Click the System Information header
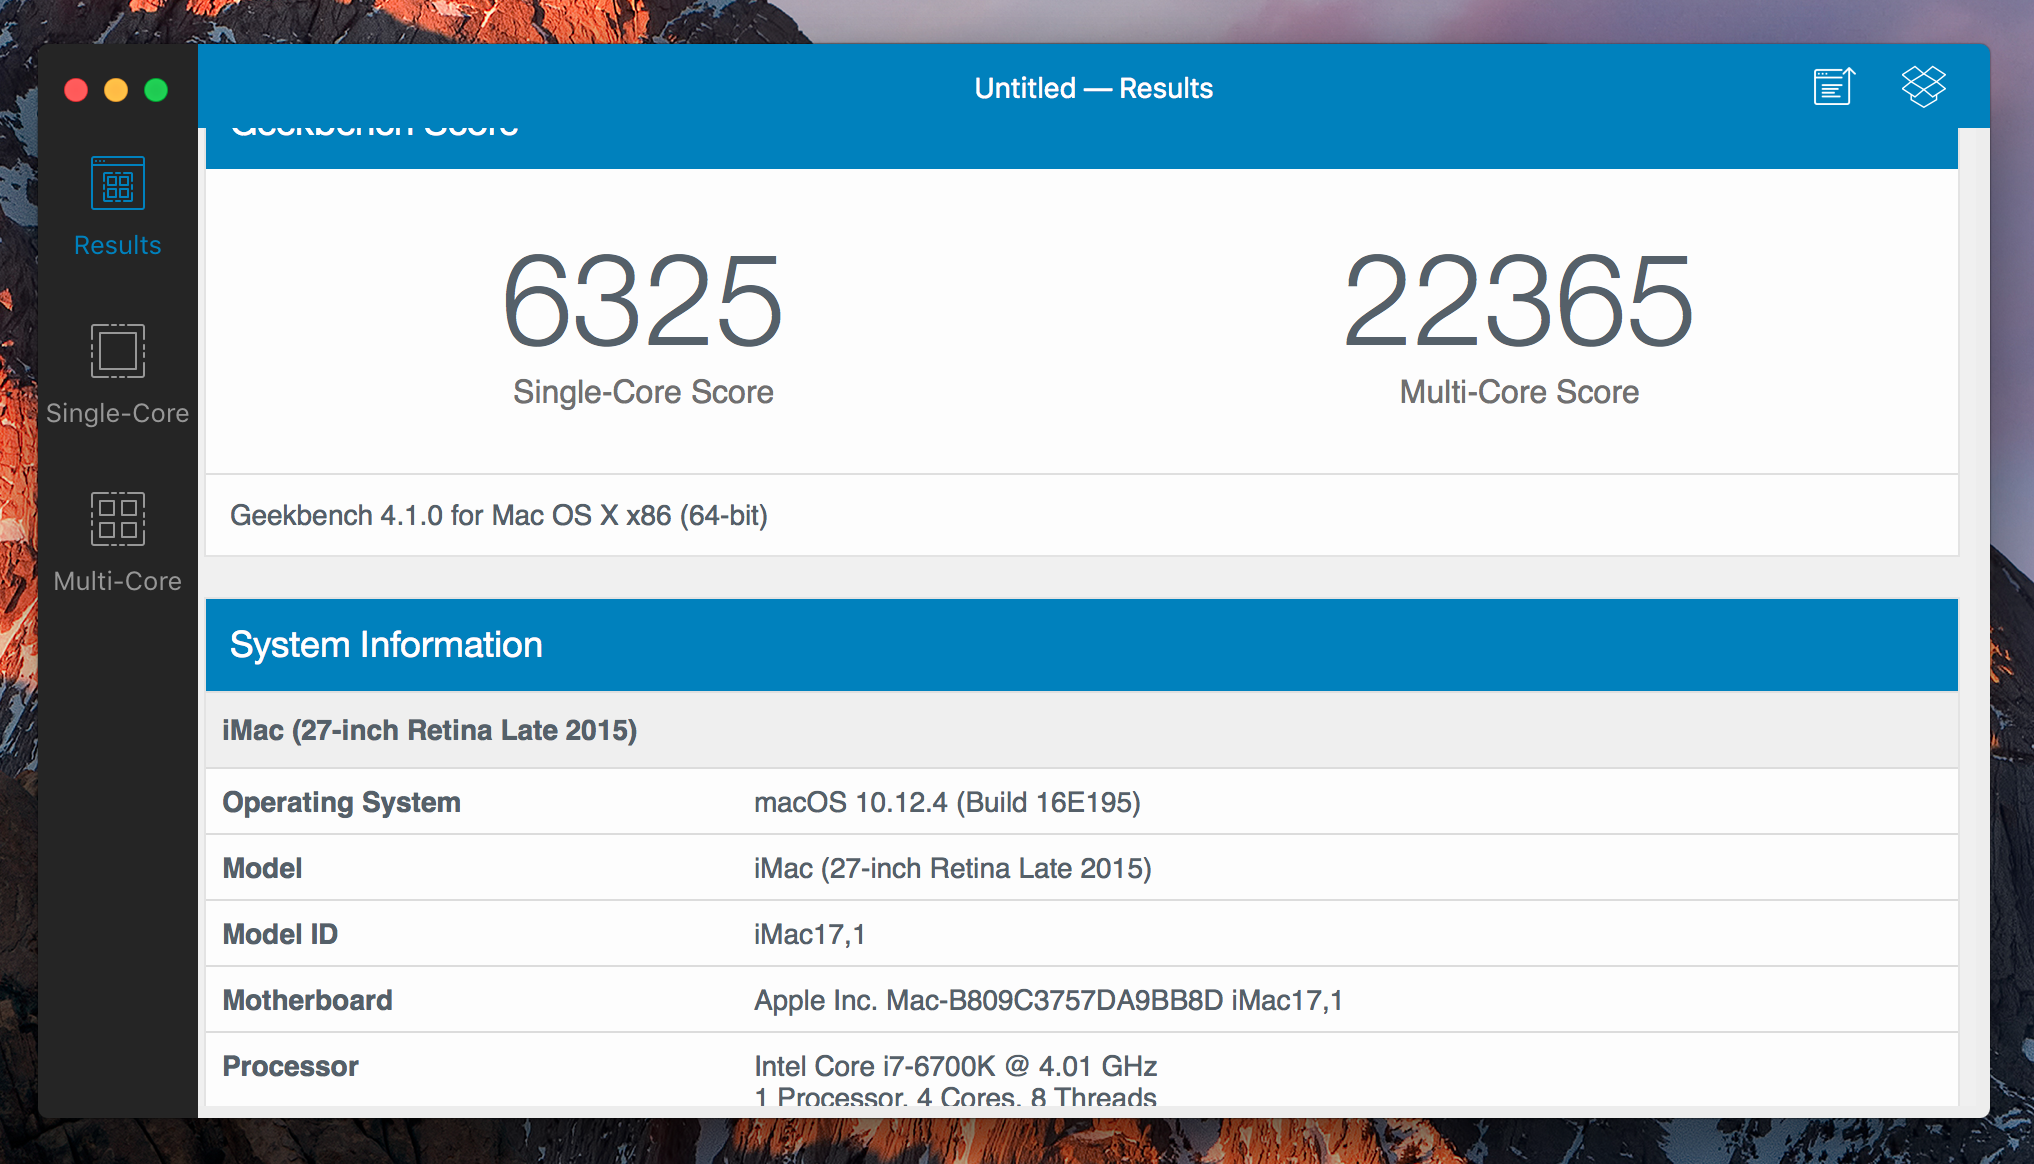 1081,645
